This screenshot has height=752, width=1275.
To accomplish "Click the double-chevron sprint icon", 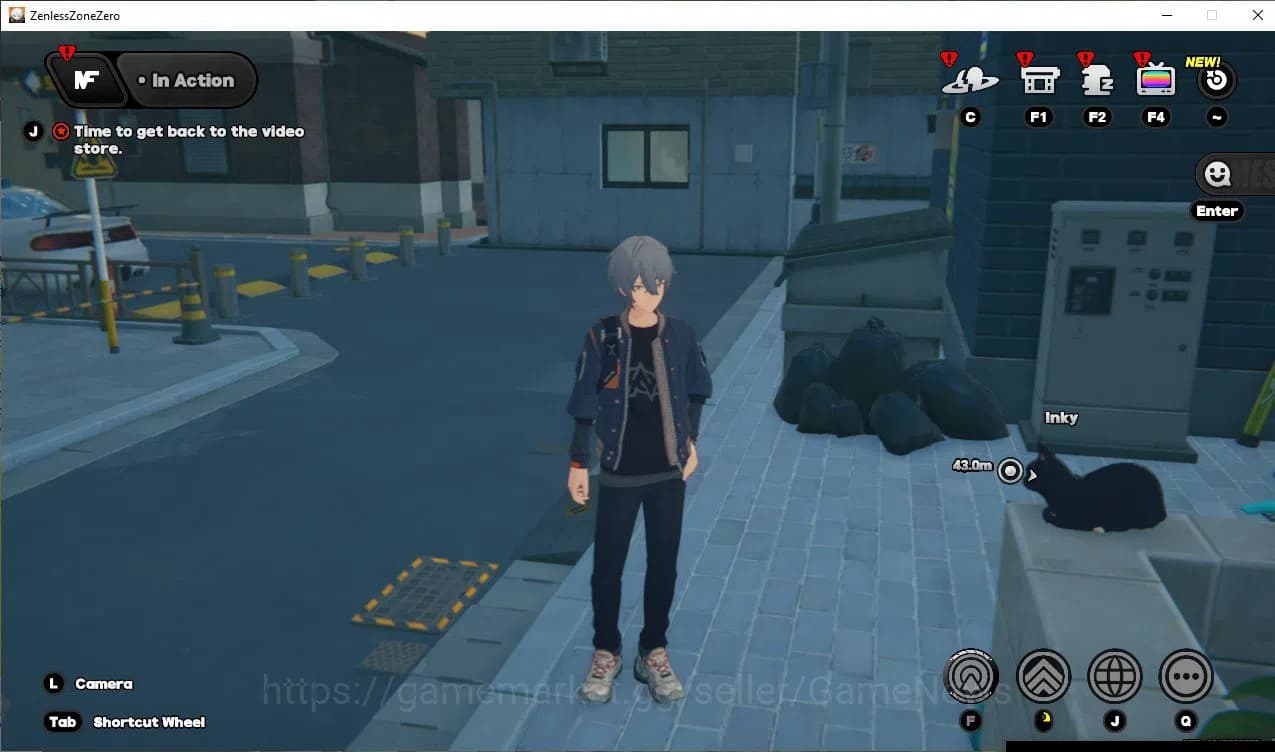I will pyautogui.click(x=1043, y=677).
